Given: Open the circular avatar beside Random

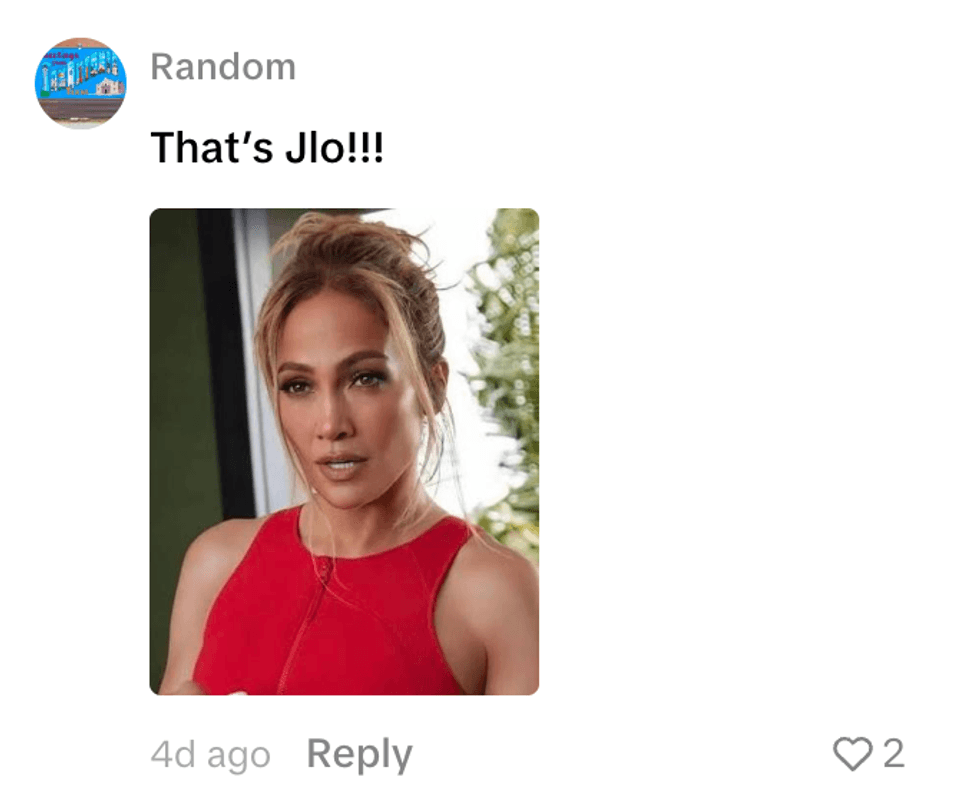Looking at the screenshot, I should 80,83.
